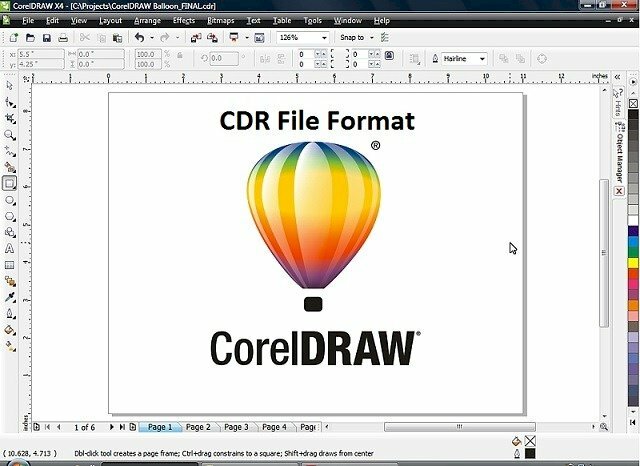Switch to the Page 3 tab
Screen dimensions: 640x466
[x=236, y=427]
